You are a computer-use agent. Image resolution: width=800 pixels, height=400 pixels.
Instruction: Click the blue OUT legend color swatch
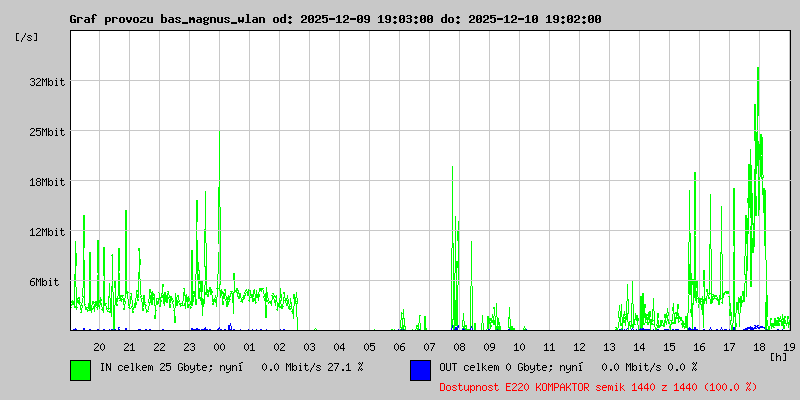[x=420, y=370]
